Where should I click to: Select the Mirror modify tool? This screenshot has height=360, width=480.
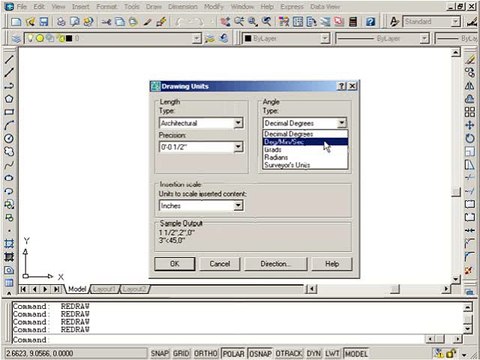click(470, 86)
